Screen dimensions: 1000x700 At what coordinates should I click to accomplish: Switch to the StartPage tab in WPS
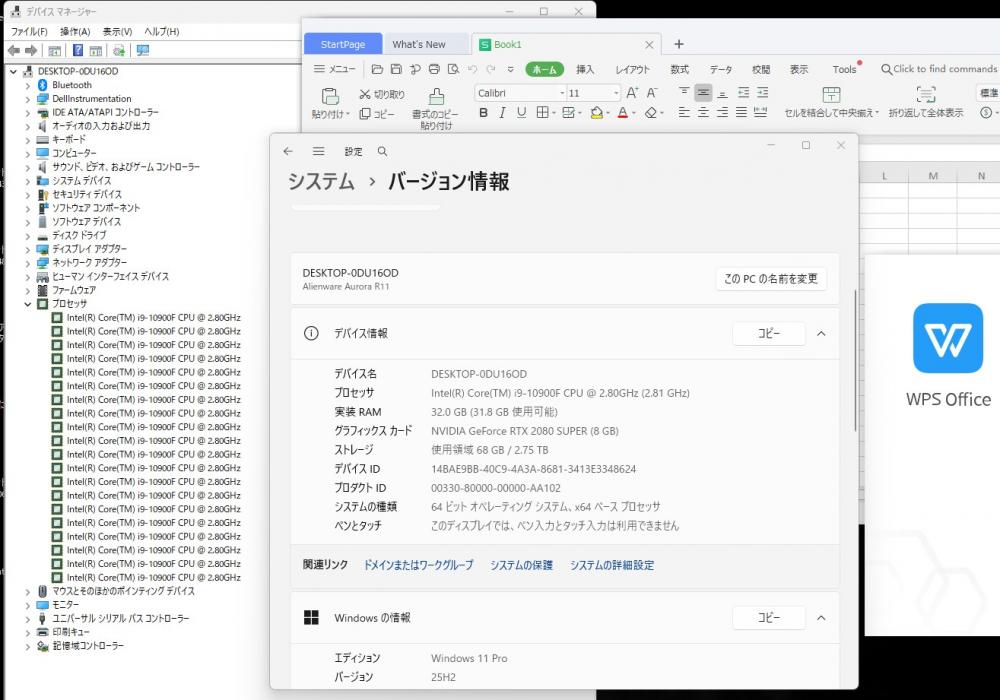point(343,44)
